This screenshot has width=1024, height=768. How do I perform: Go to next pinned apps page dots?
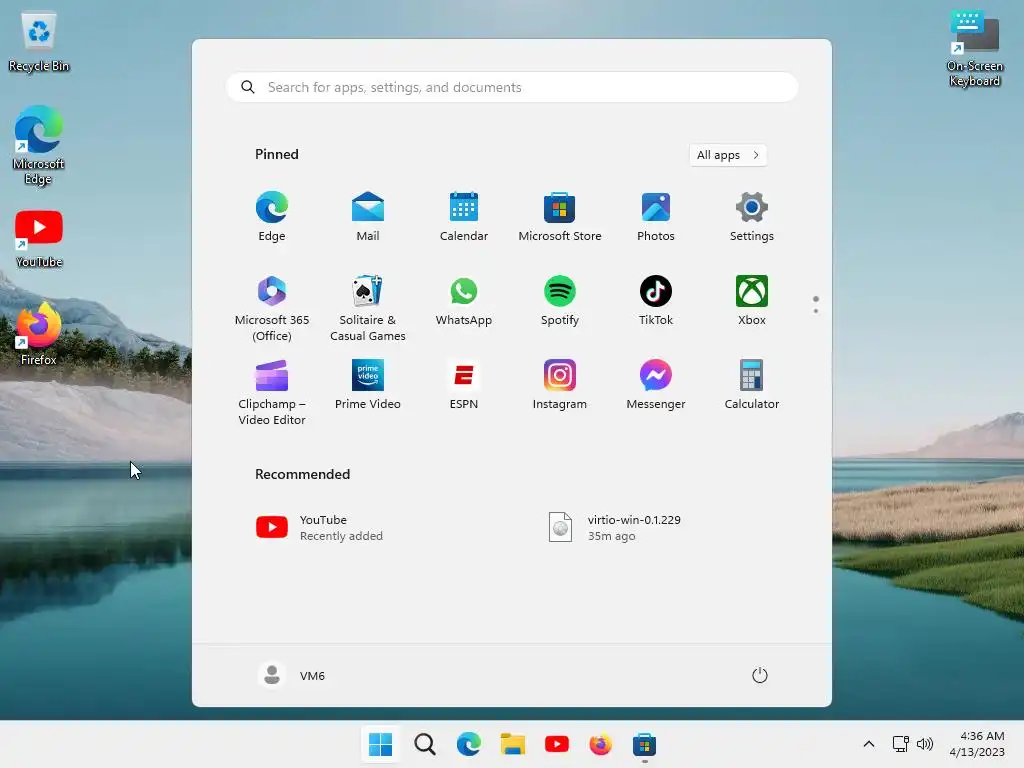[x=815, y=304]
